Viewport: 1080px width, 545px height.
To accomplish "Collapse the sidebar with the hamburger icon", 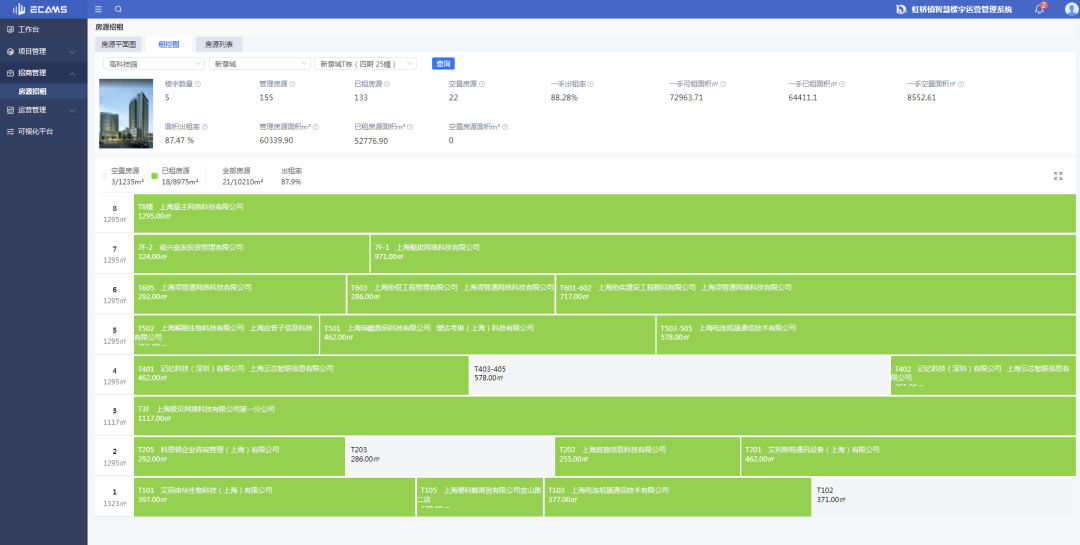I will click(x=98, y=9).
